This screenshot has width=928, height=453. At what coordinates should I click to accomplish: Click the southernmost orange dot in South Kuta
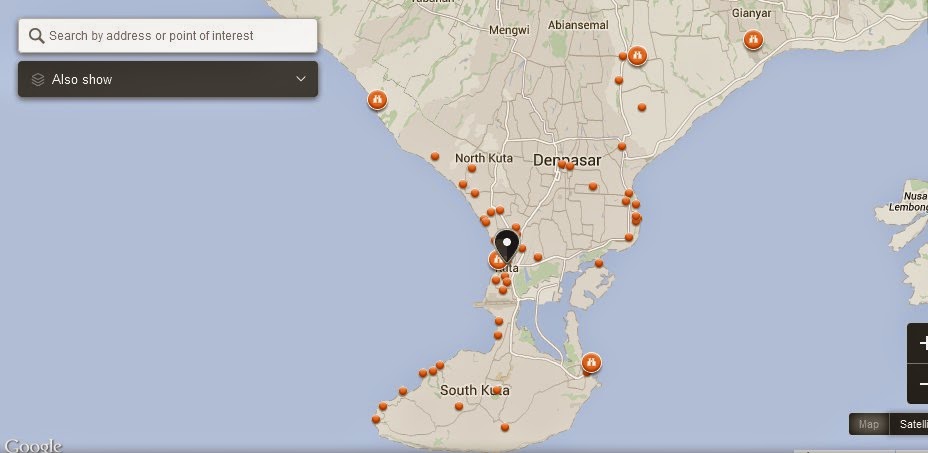504,427
